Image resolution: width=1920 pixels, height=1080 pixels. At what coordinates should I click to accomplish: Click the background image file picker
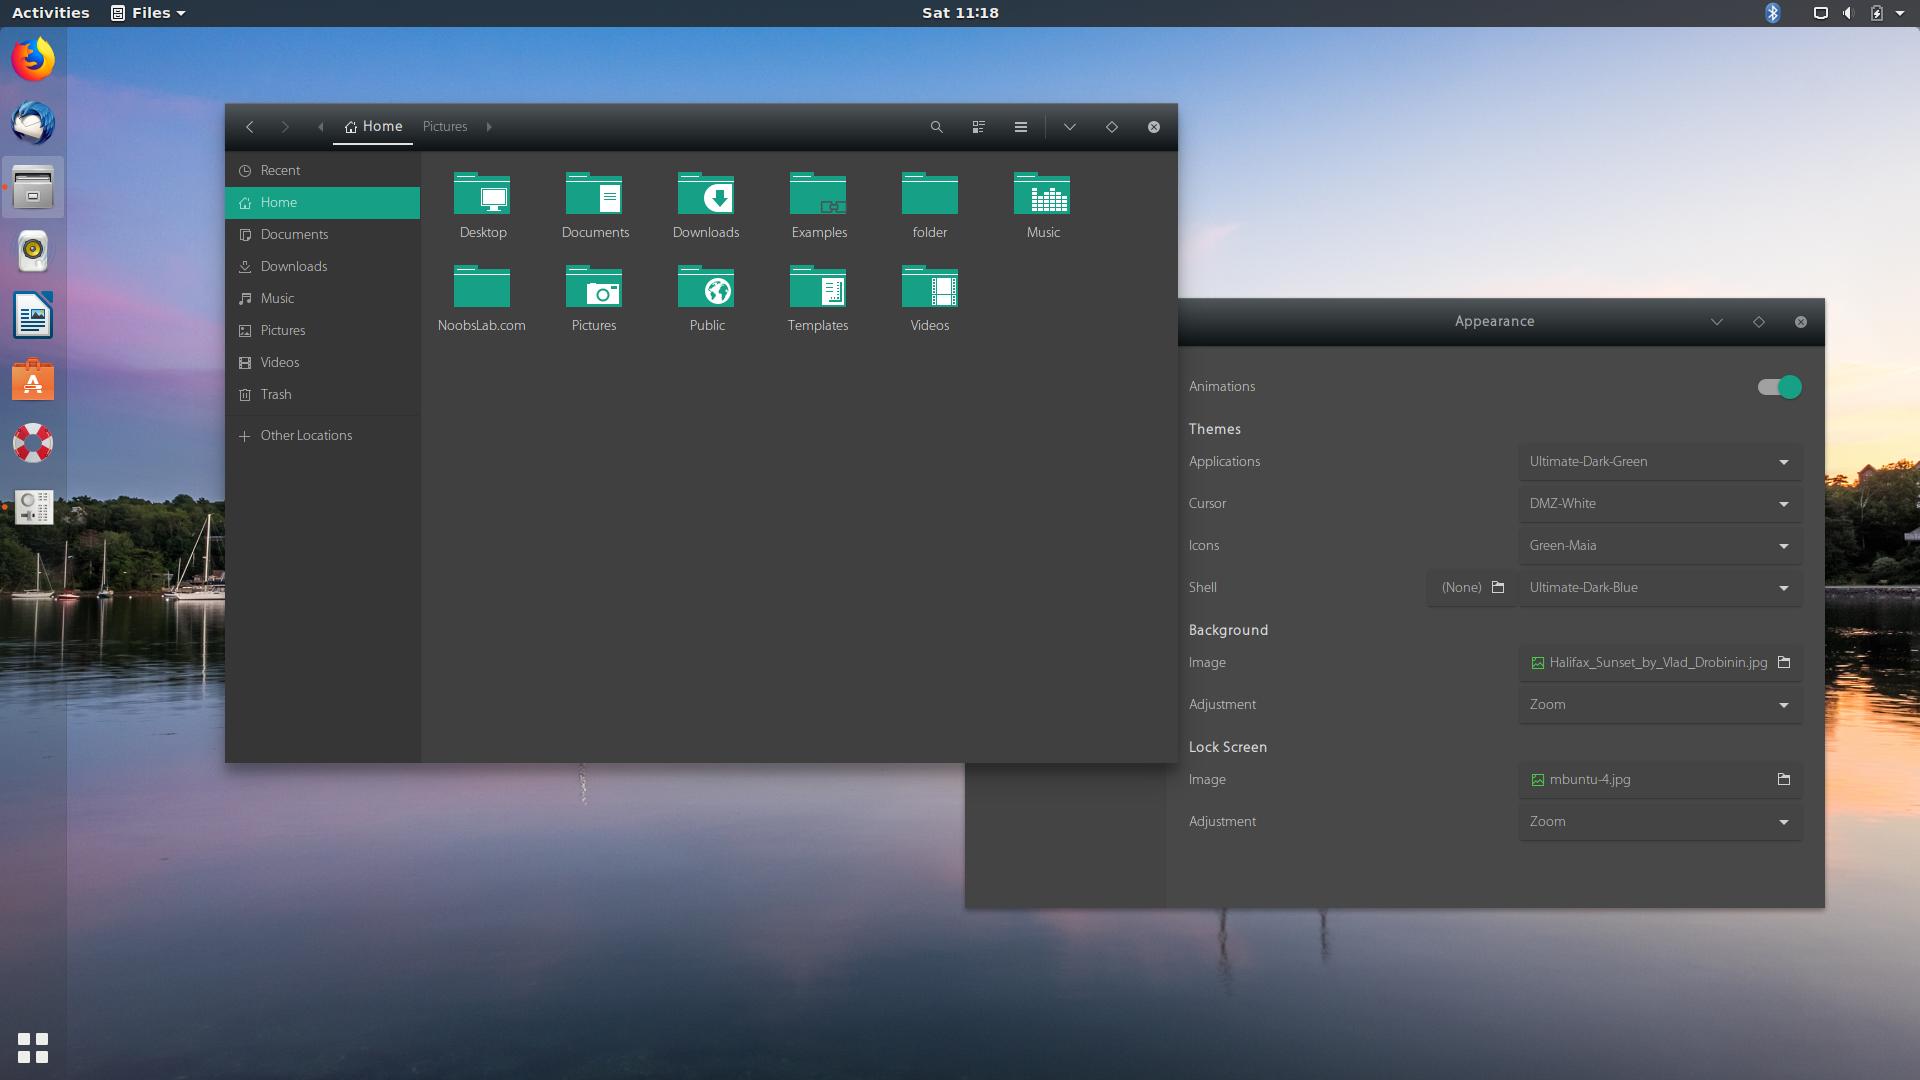click(1784, 662)
